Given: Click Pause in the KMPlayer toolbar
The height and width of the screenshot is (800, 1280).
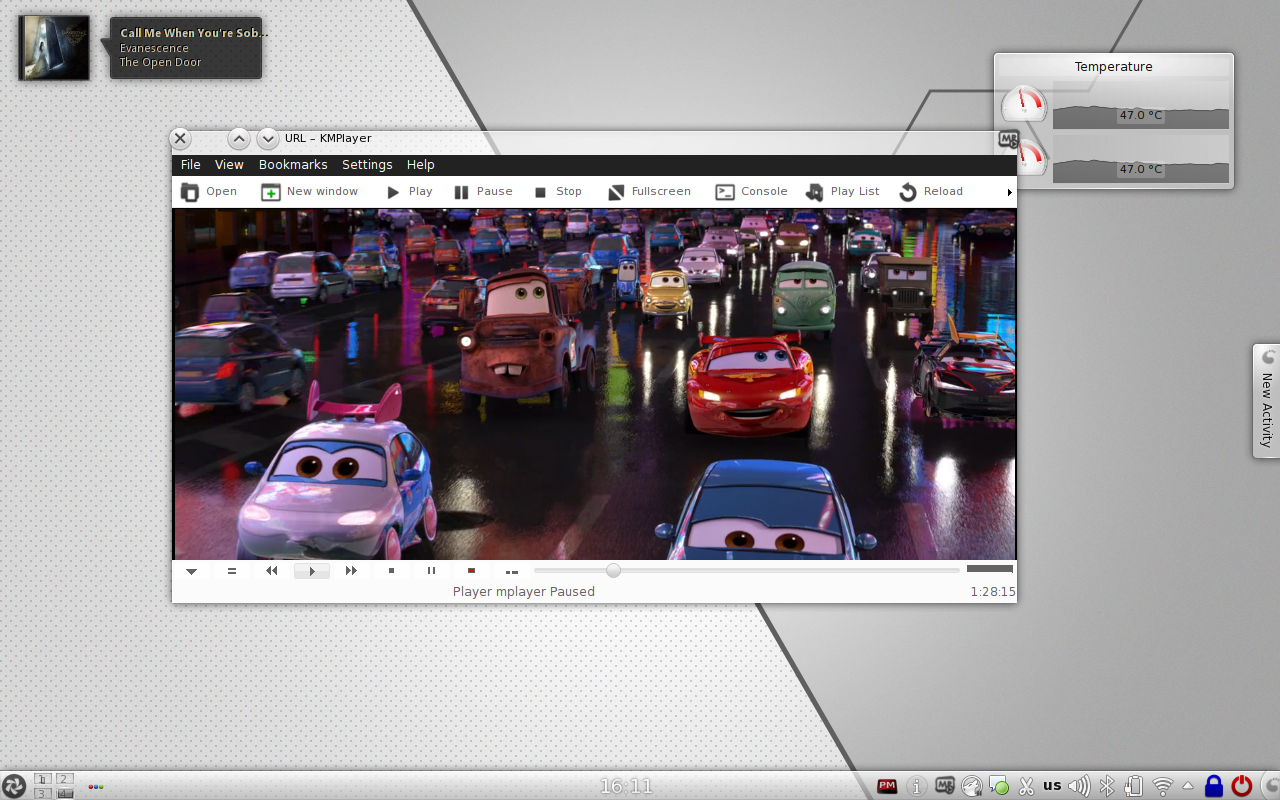Looking at the screenshot, I should [x=482, y=192].
